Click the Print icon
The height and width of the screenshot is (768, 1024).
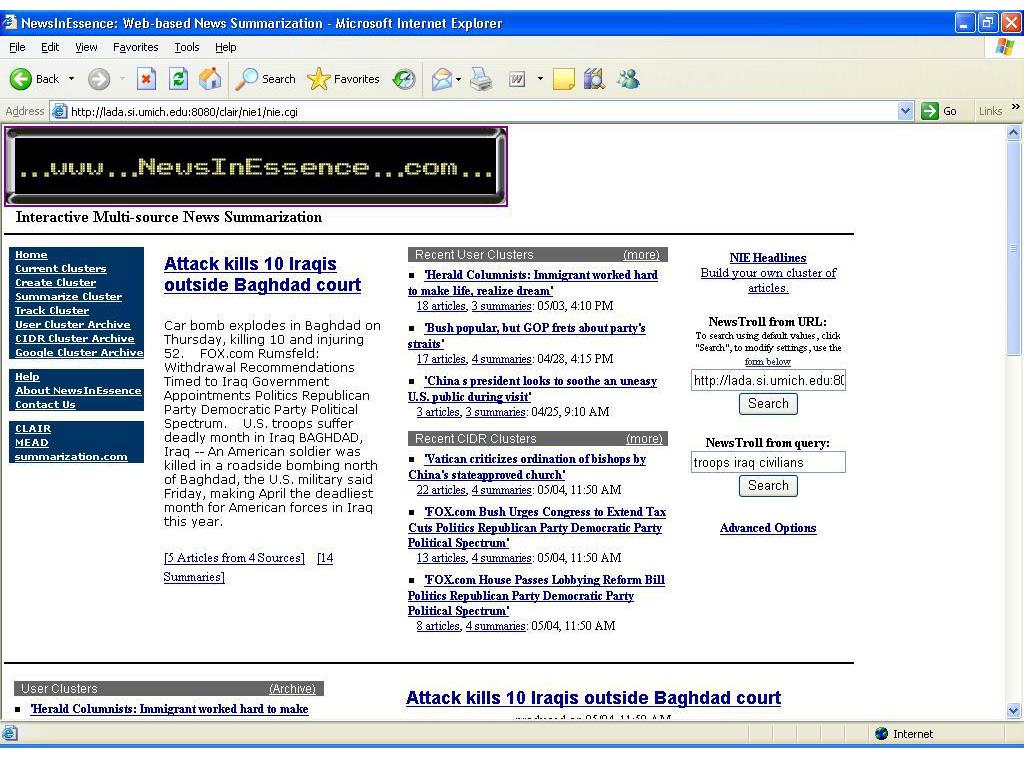(x=481, y=79)
